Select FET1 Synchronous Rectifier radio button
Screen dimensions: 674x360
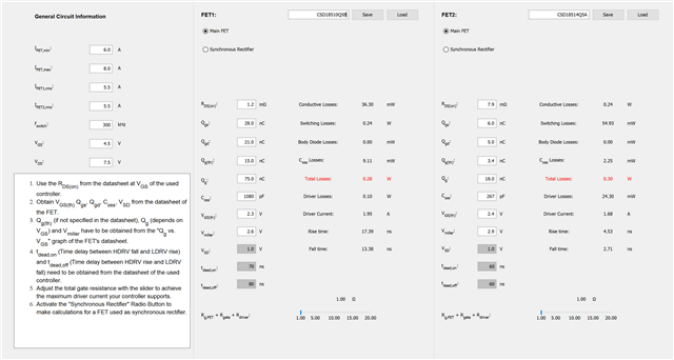click(205, 49)
